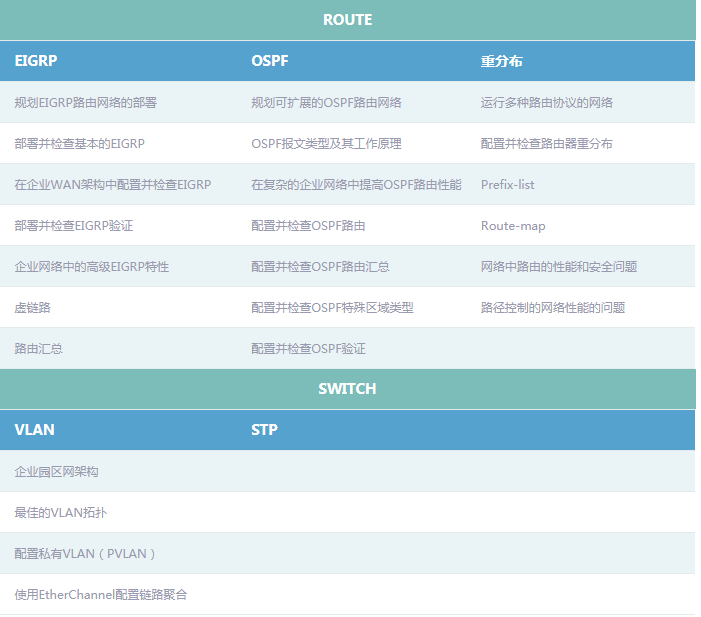Select the EIGRP column header

pos(36,61)
